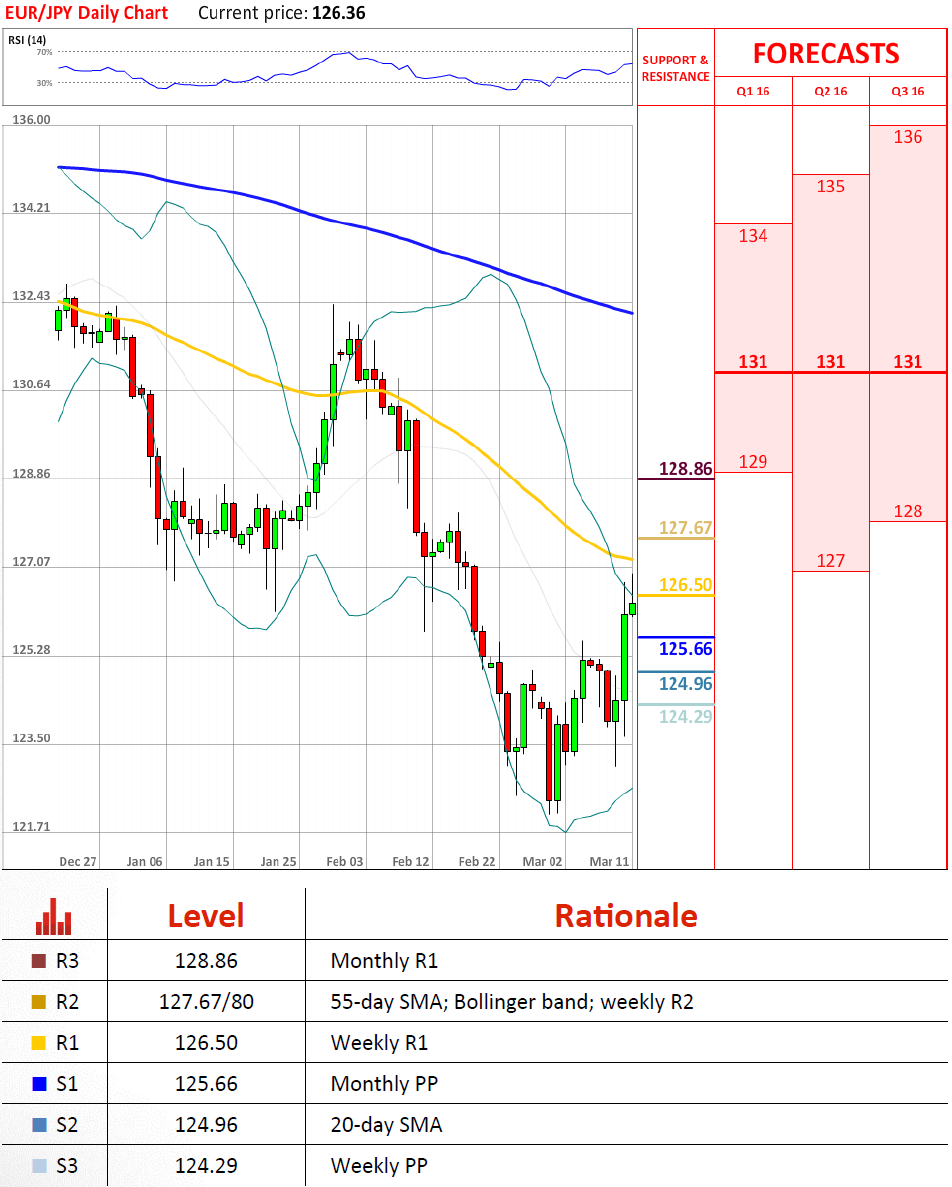
Task: Click the R3 dark red color swatch
Action: click(x=39, y=961)
